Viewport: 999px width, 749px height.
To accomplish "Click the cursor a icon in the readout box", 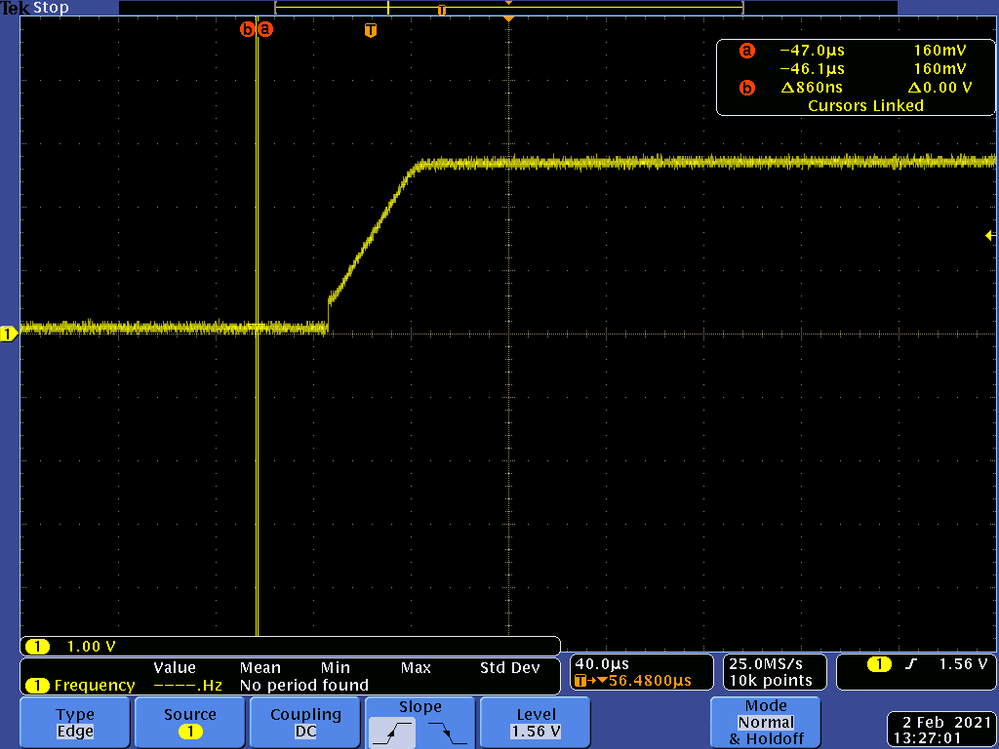I will tap(747, 50).
